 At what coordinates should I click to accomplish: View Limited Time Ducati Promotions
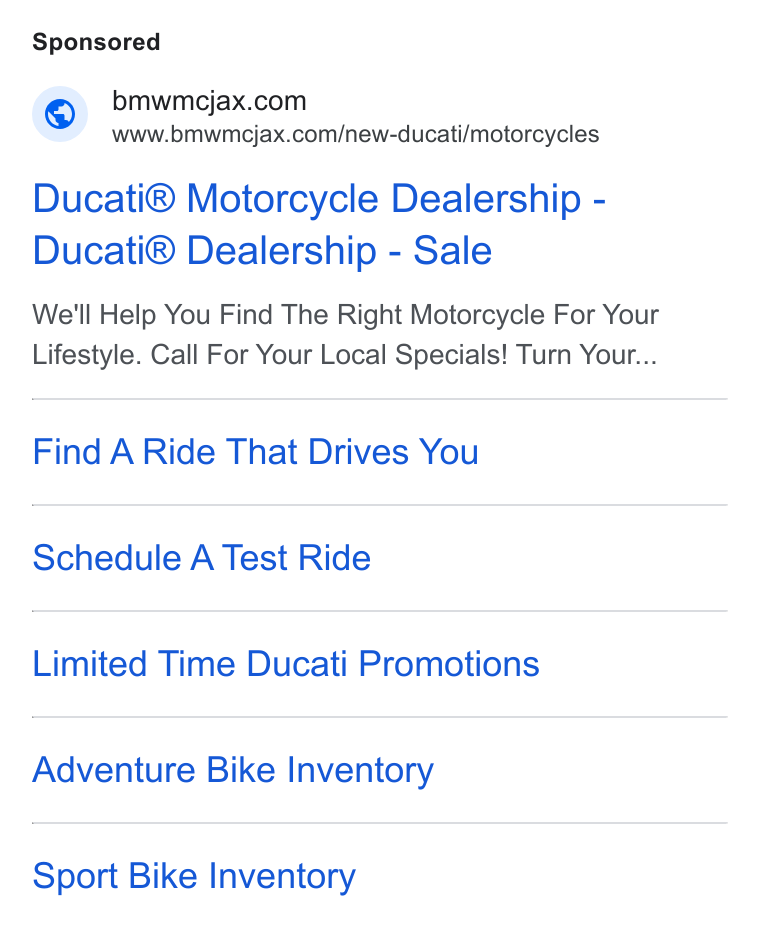pyautogui.click(x=286, y=664)
